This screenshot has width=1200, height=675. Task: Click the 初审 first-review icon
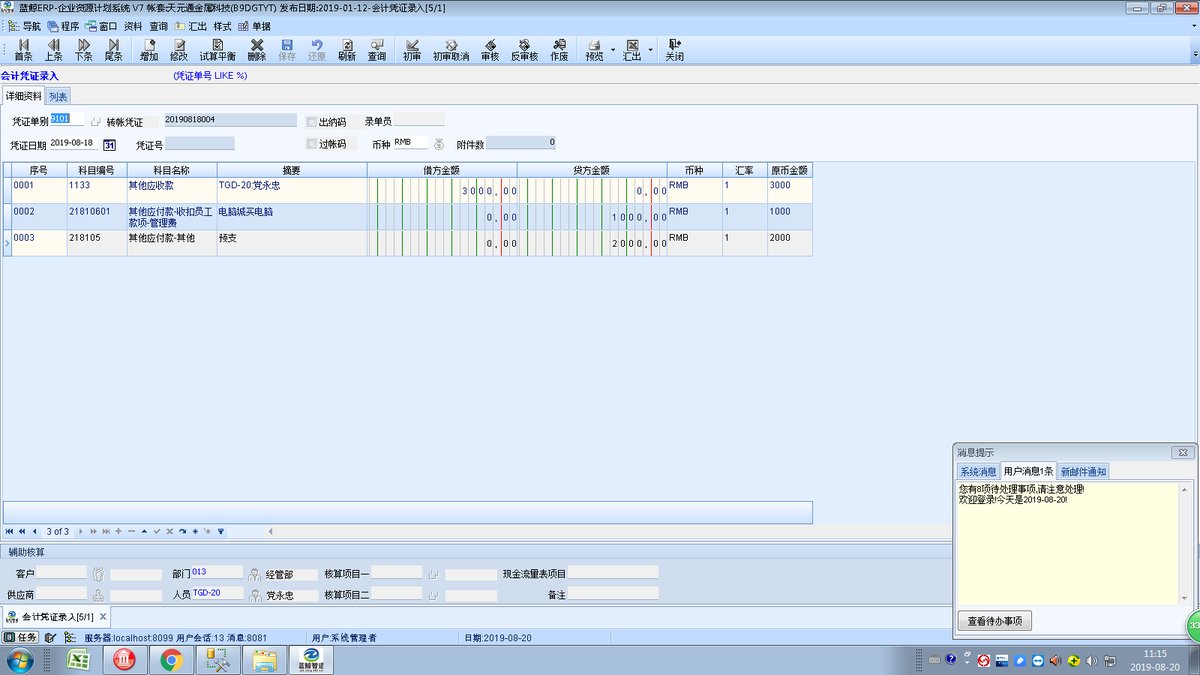(412, 50)
